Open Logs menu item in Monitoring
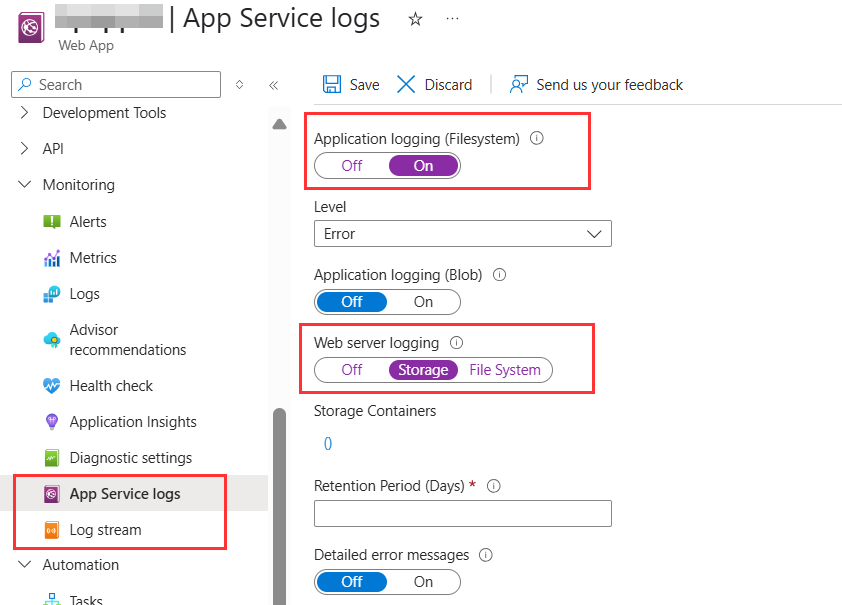The image size is (842, 605). coord(85,294)
